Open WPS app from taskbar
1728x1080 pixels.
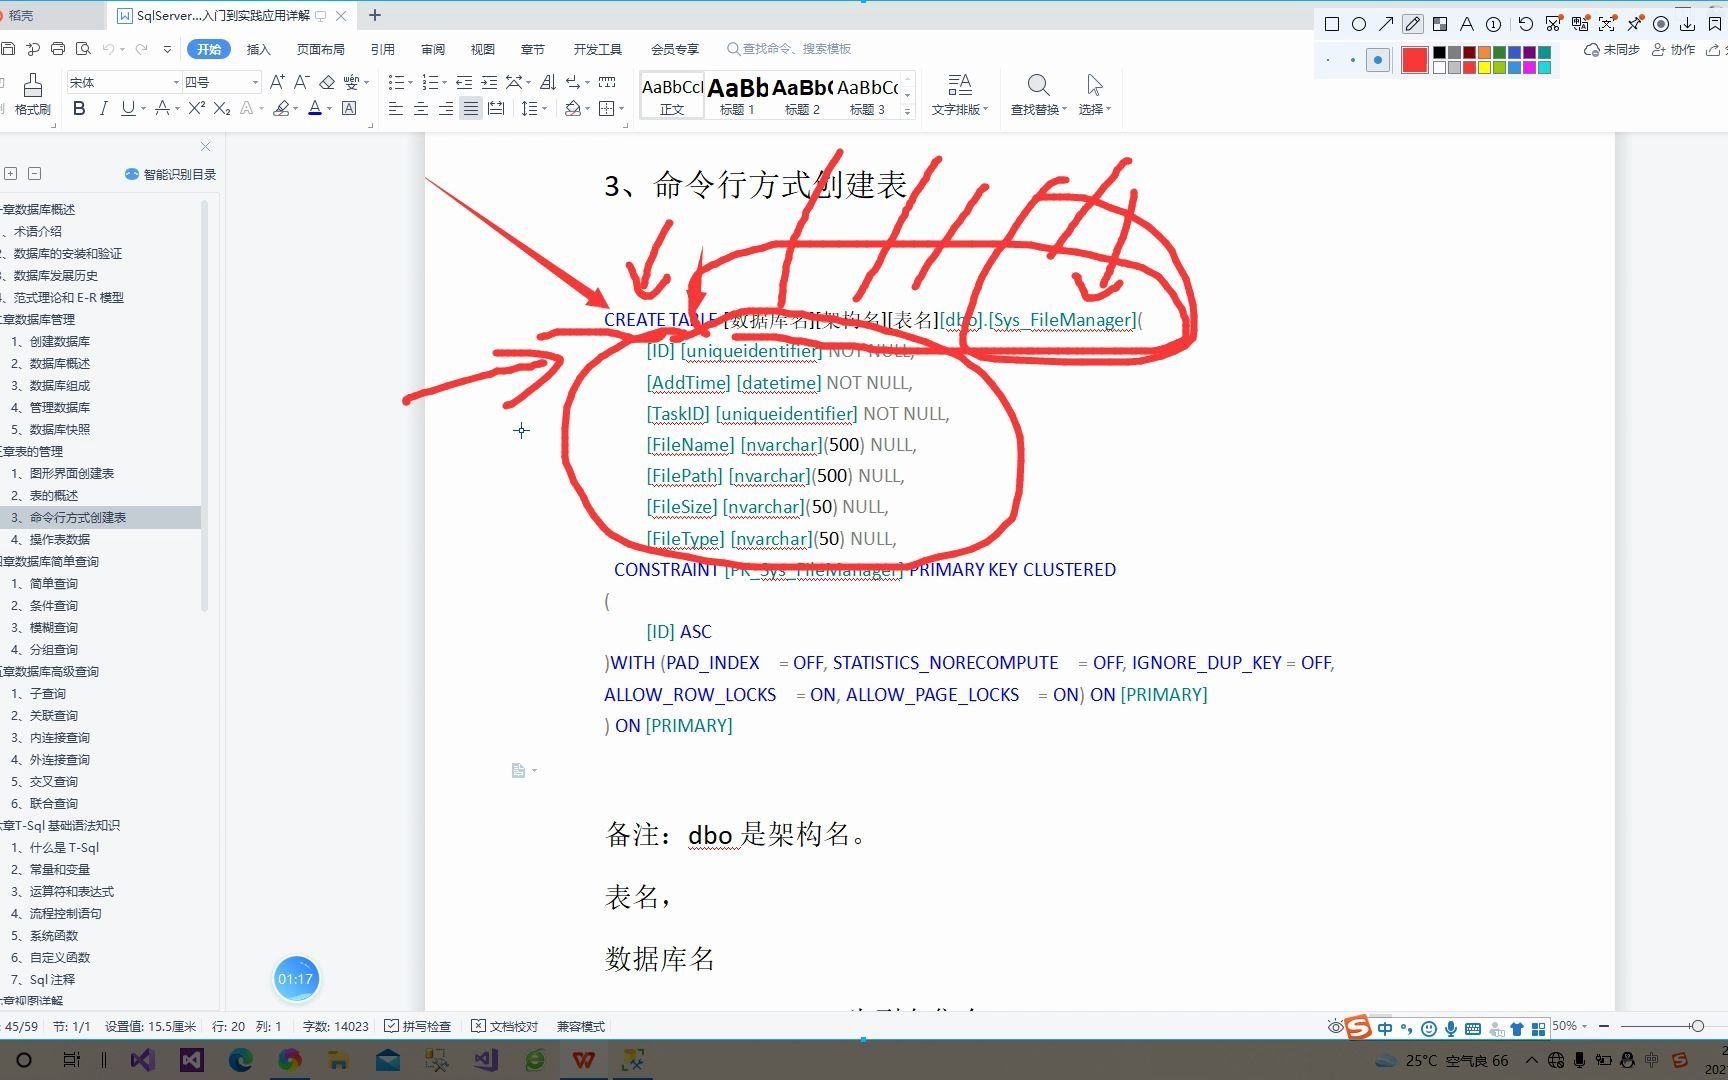coord(584,1060)
